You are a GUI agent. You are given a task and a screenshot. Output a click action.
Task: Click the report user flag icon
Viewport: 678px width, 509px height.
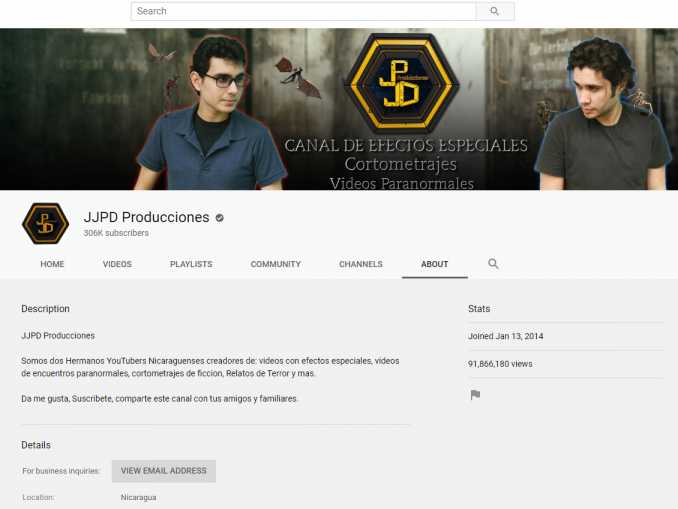(x=475, y=395)
